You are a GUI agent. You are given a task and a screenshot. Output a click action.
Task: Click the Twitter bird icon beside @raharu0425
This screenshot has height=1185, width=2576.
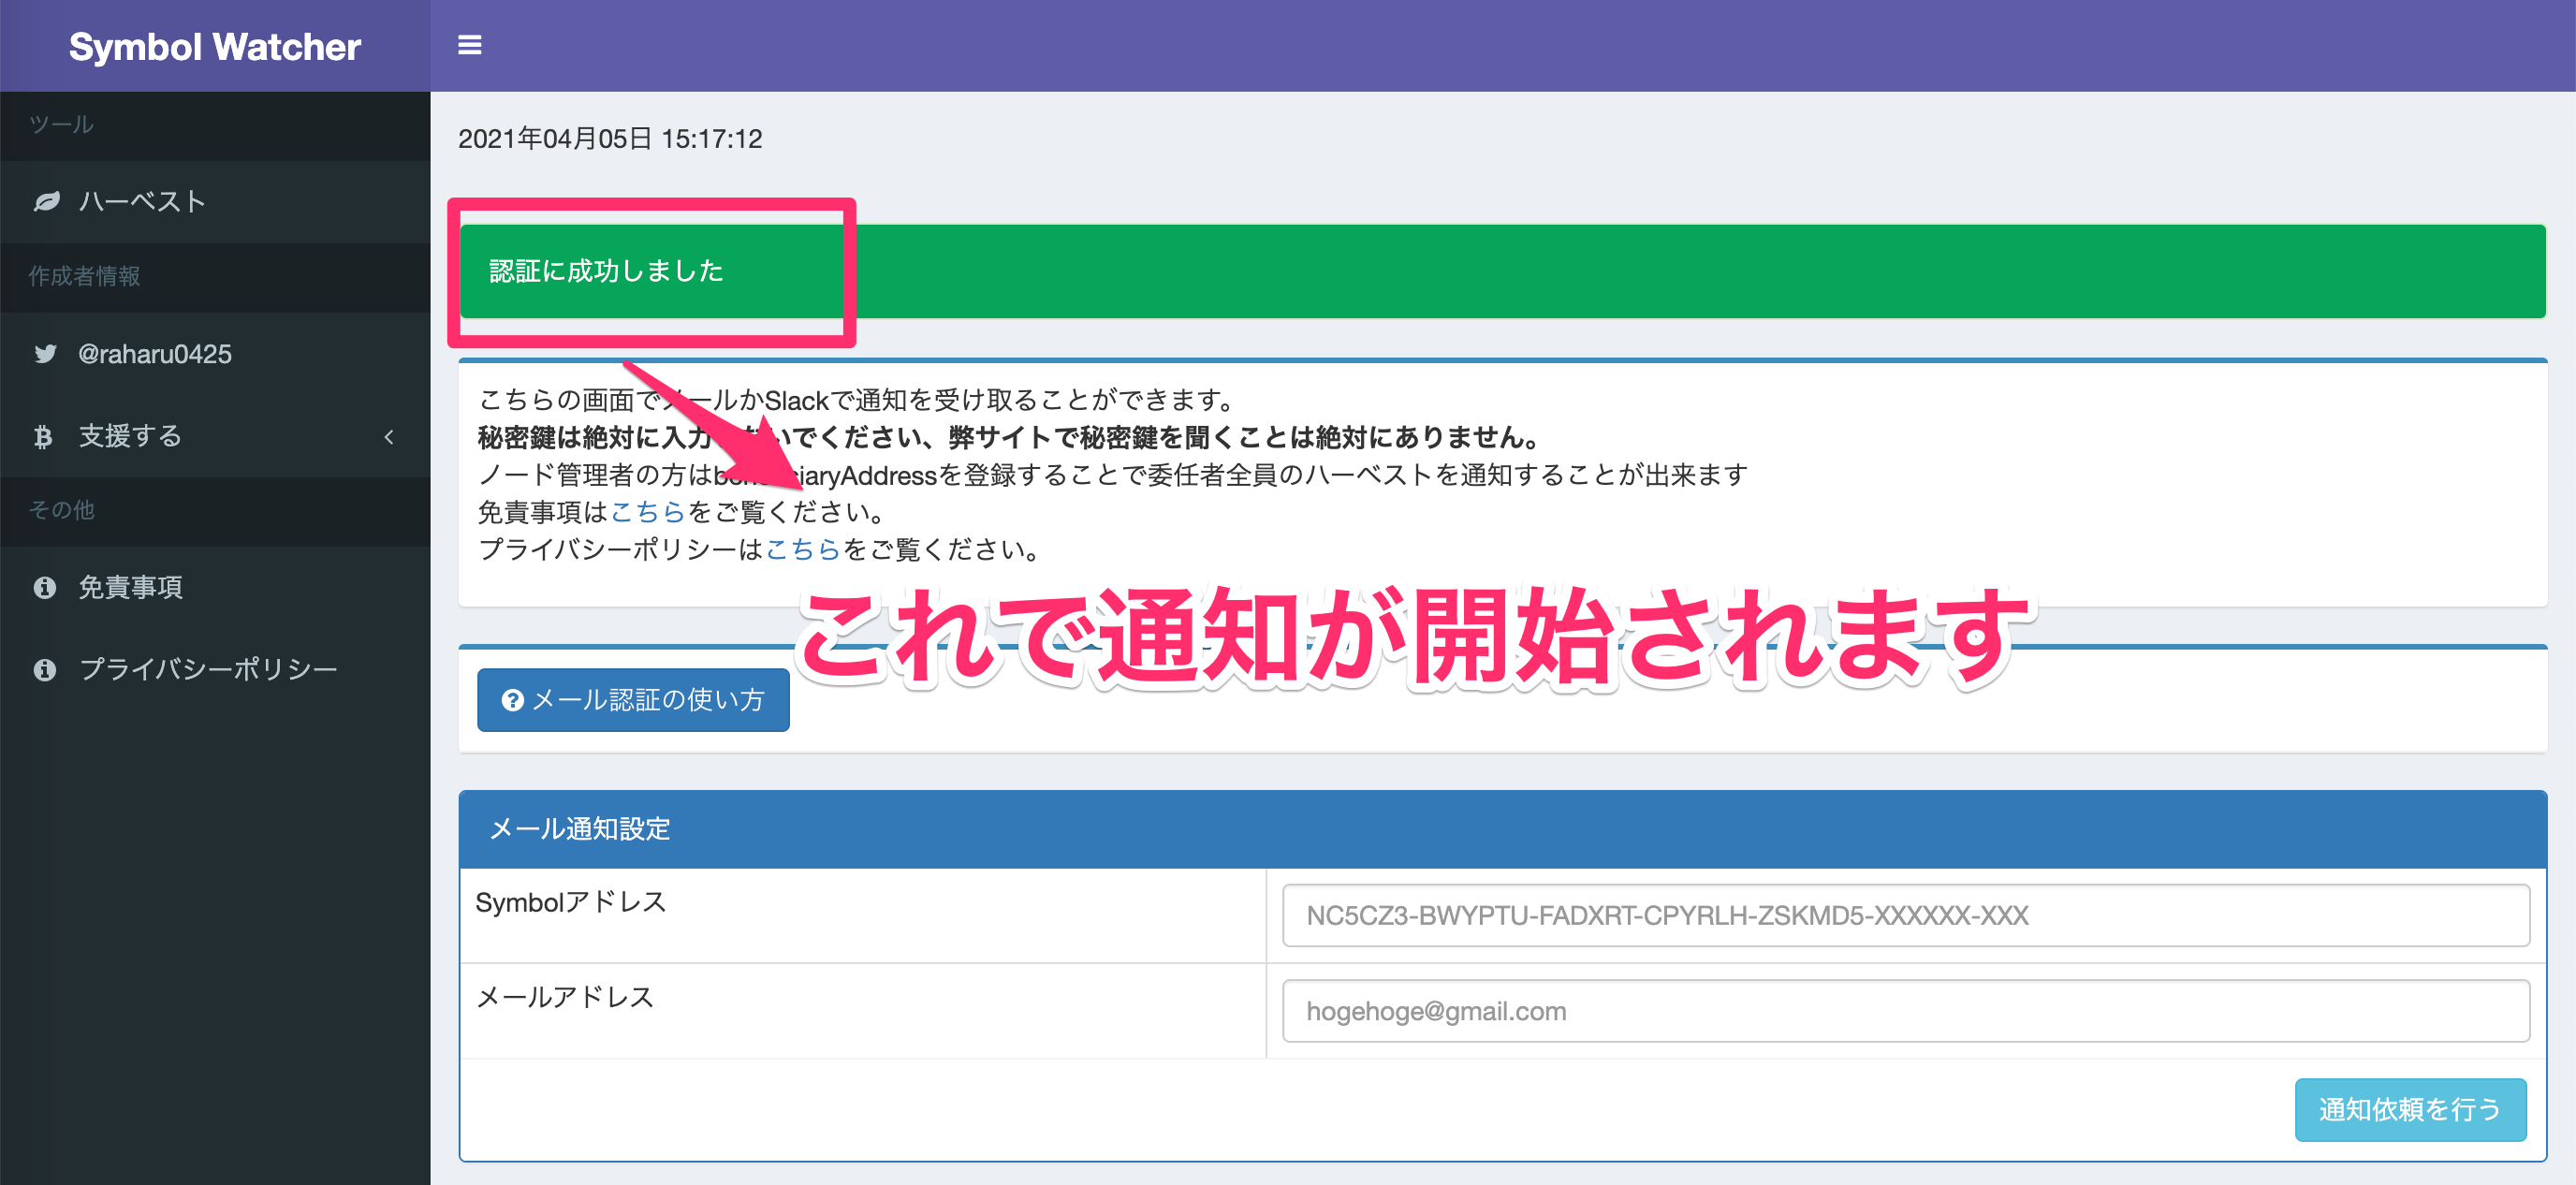(x=45, y=353)
